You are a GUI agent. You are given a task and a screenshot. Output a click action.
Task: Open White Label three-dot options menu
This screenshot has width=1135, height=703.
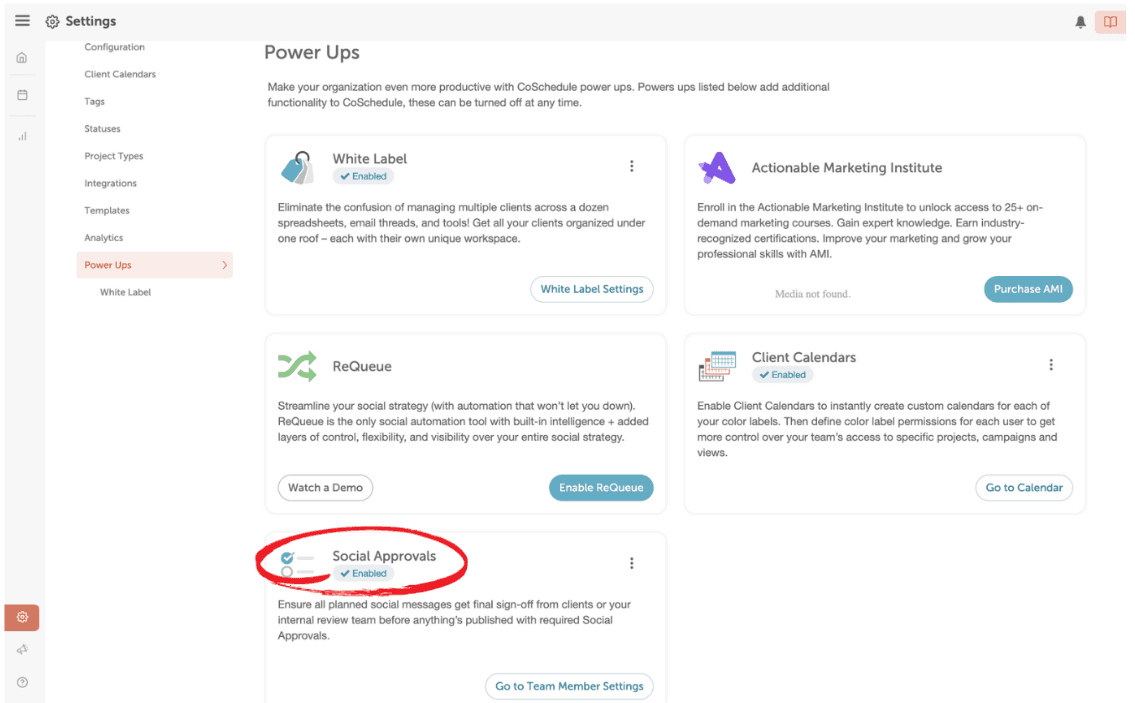point(631,166)
